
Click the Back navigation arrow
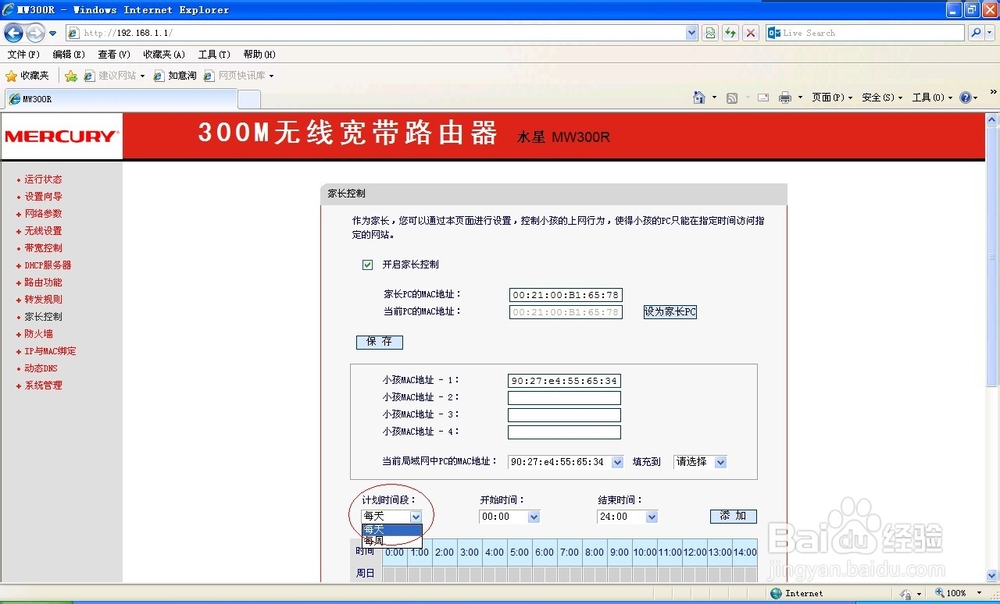click(x=13, y=32)
